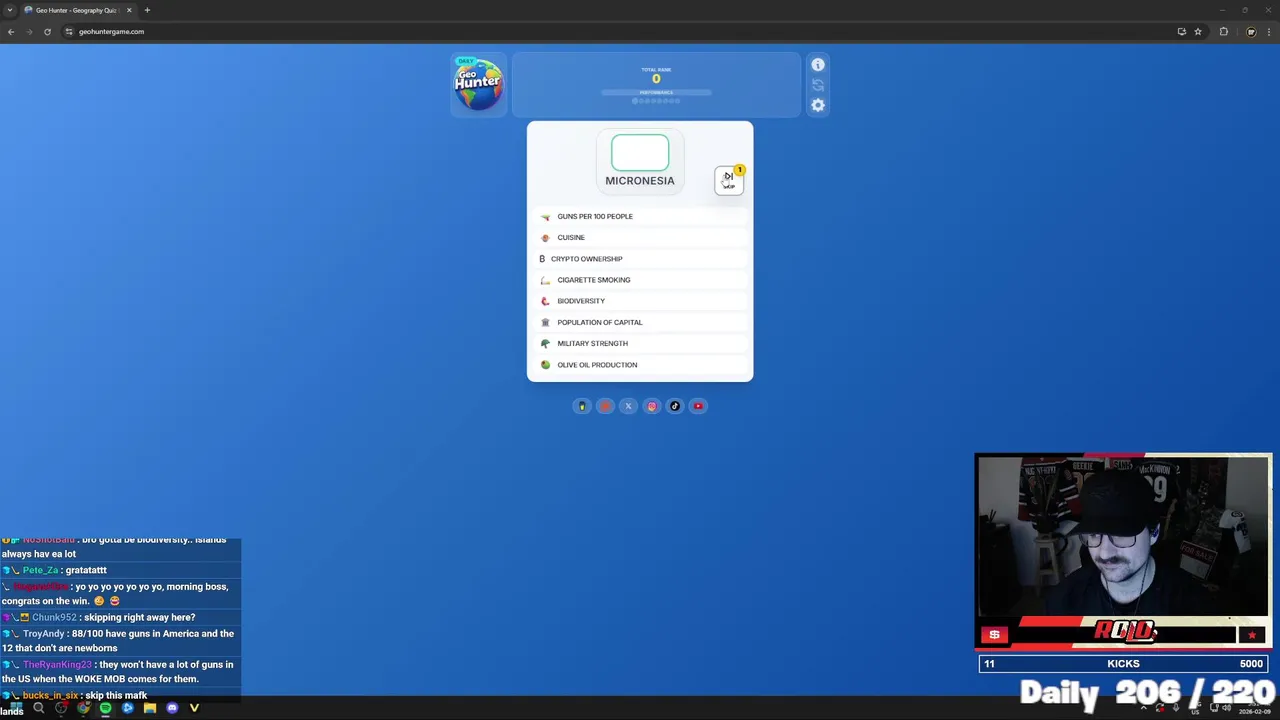Click the Kicks goal bar
Screen dimensions: 1280x720
1123,663
